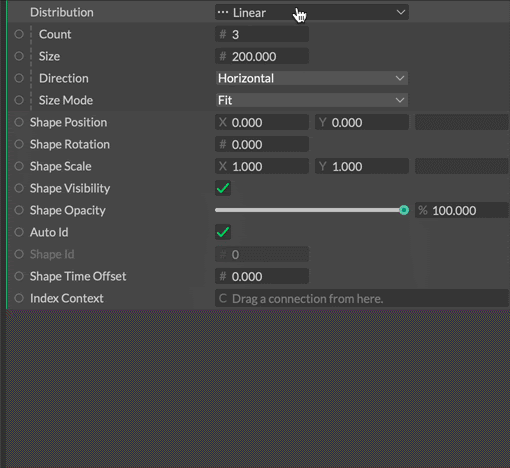Screen dimensions: 510x468
Task: Open the Direction Horizontal dropdown
Action: coord(312,78)
